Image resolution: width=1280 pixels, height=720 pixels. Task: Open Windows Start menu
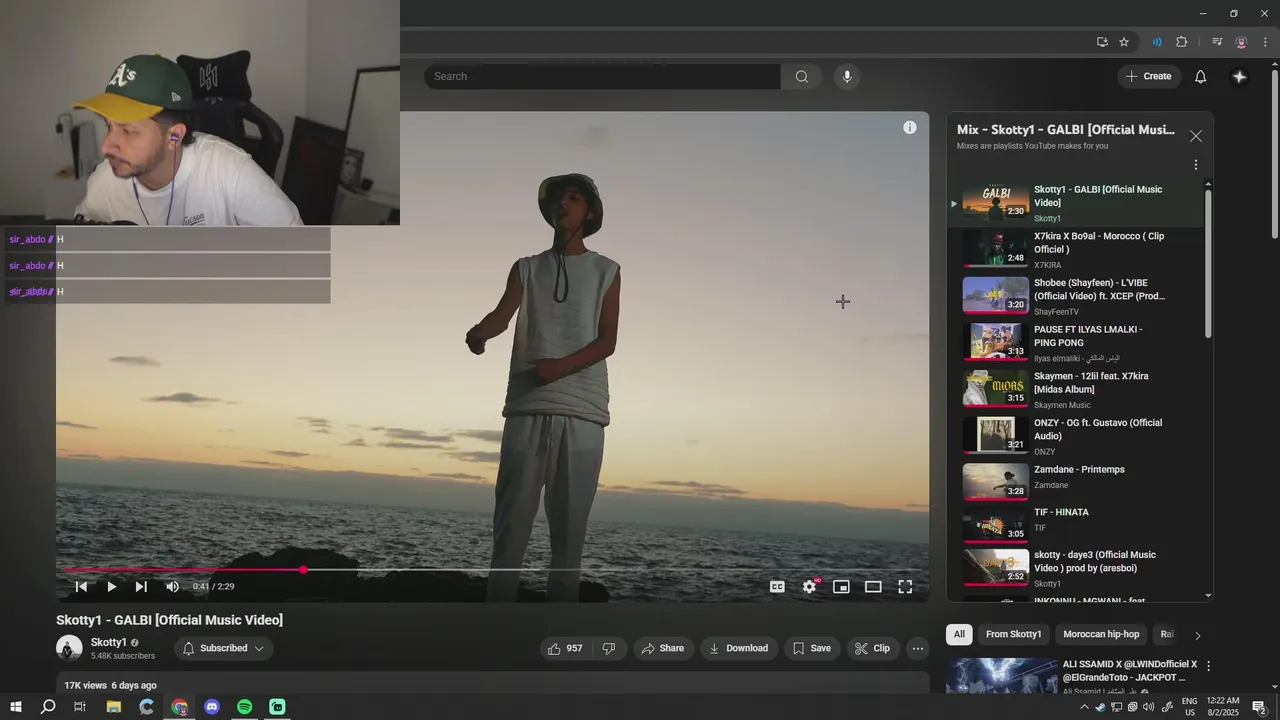[x=15, y=707]
